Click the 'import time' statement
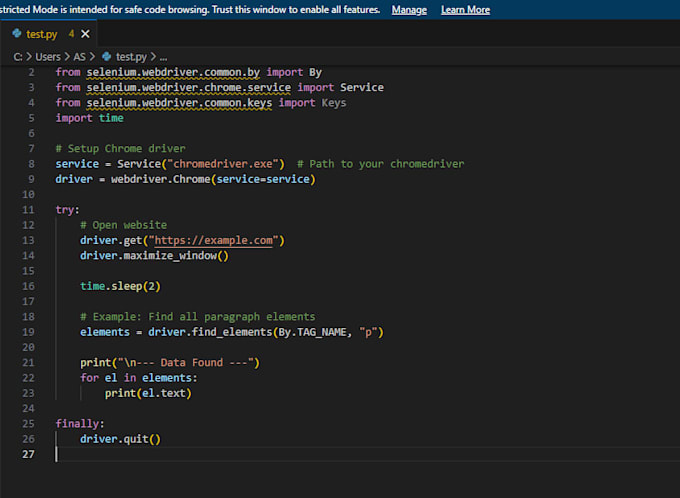The image size is (680, 498). (x=89, y=118)
